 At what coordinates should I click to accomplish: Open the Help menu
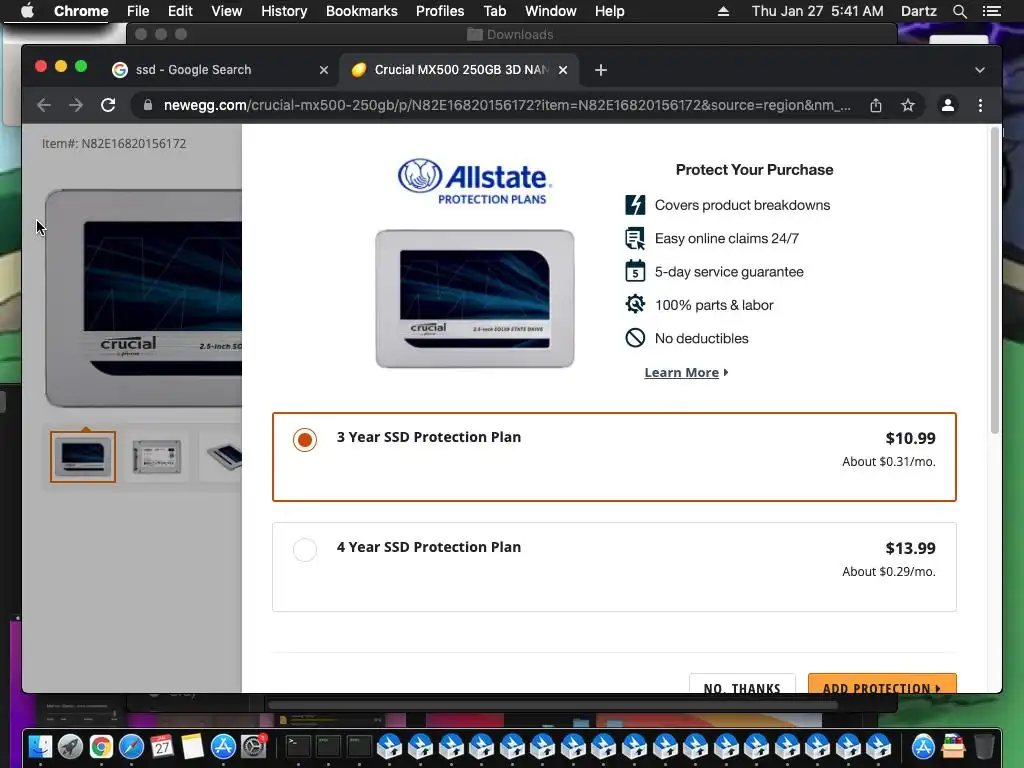tap(609, 11)
